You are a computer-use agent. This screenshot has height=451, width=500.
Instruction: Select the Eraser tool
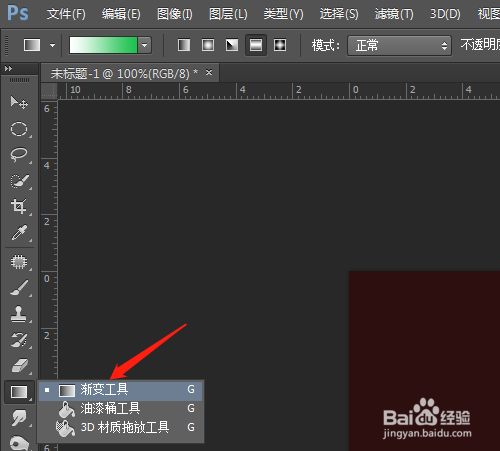click(x=19, y=366)
